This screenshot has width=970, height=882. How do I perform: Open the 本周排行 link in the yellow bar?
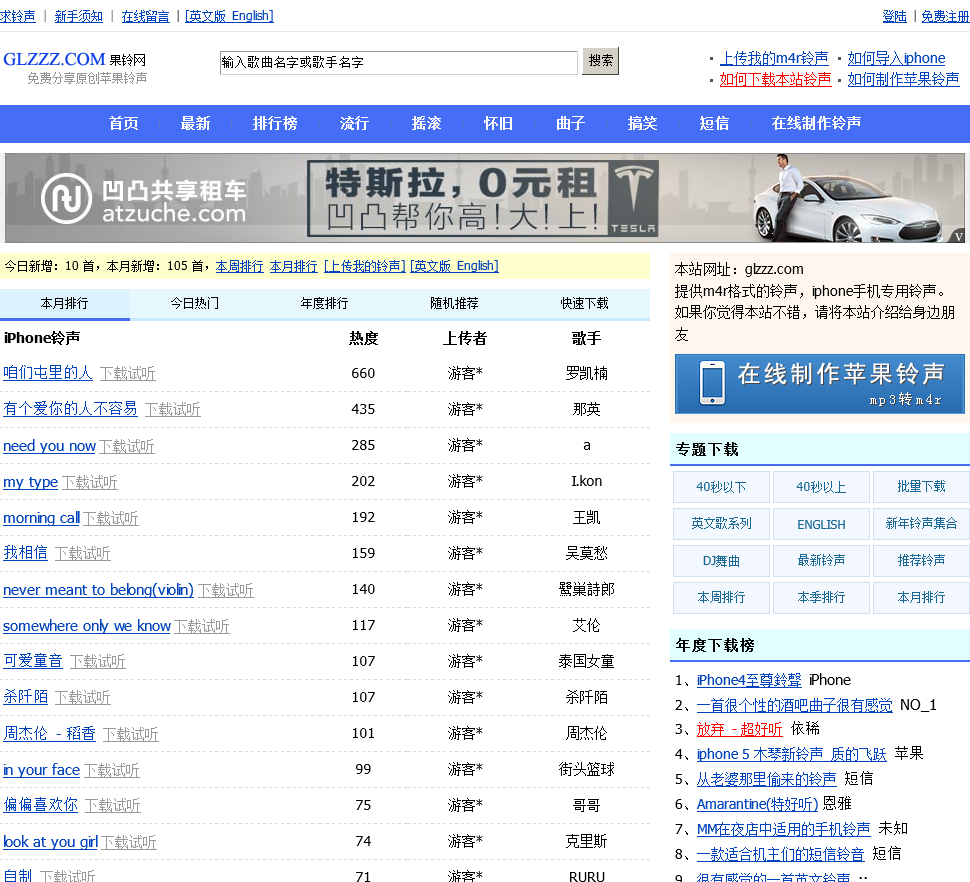[239, 266]
